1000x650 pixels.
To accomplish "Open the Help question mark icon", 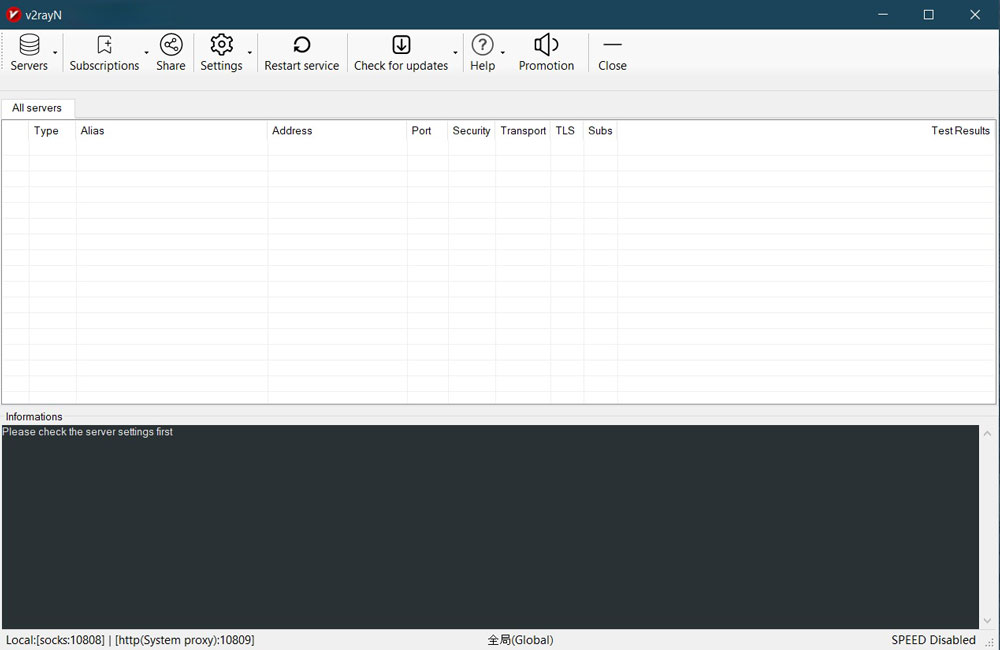I will [x=482, y=45].
